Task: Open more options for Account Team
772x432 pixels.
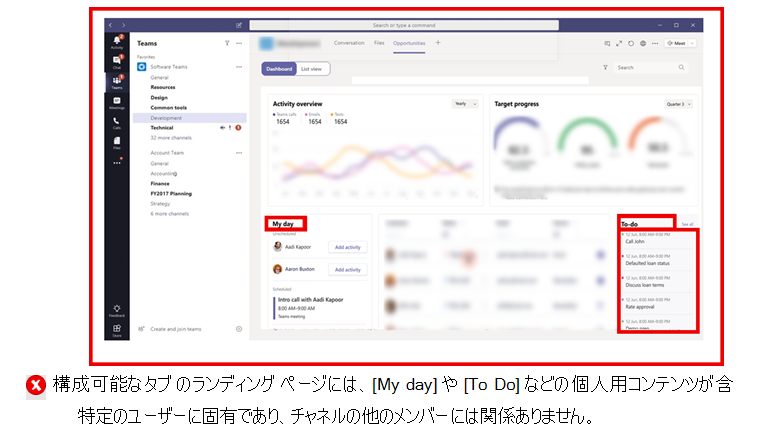Action: 239,153
